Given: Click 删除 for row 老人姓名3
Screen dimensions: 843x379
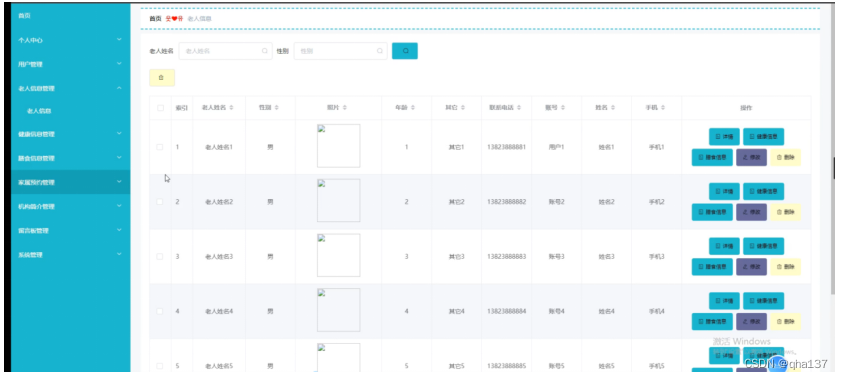Looking at the screenshot, I should pos(785,267).
